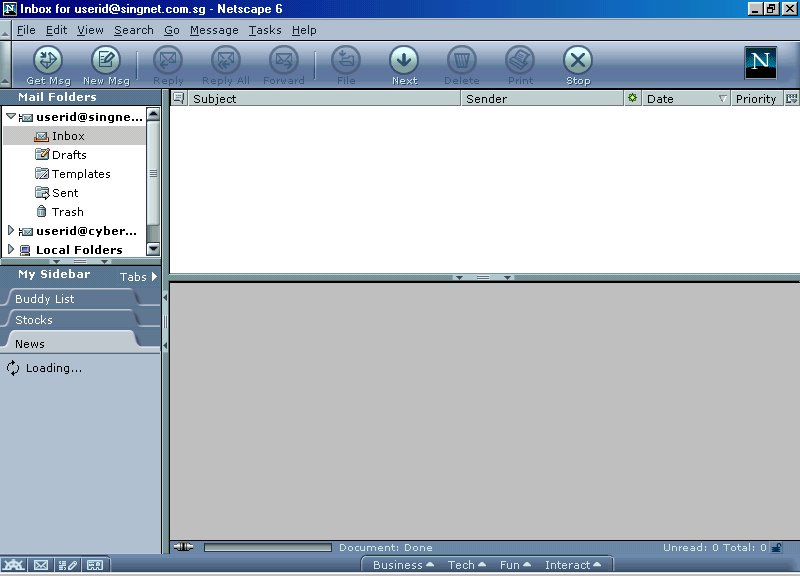The height and width of the screenshot is (576, 800).
Task: Click the Drafts folder icon
Action: [x=42, y=154]
